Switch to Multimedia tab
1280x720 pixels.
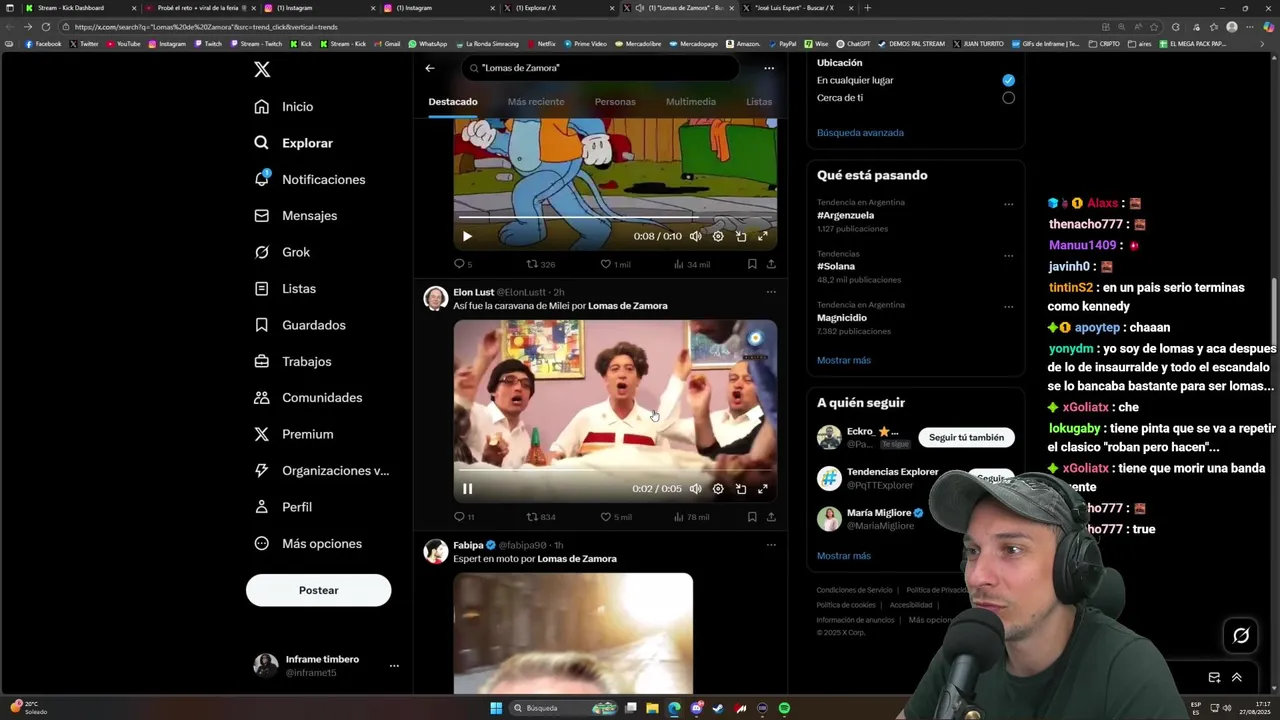coord(691,102)
